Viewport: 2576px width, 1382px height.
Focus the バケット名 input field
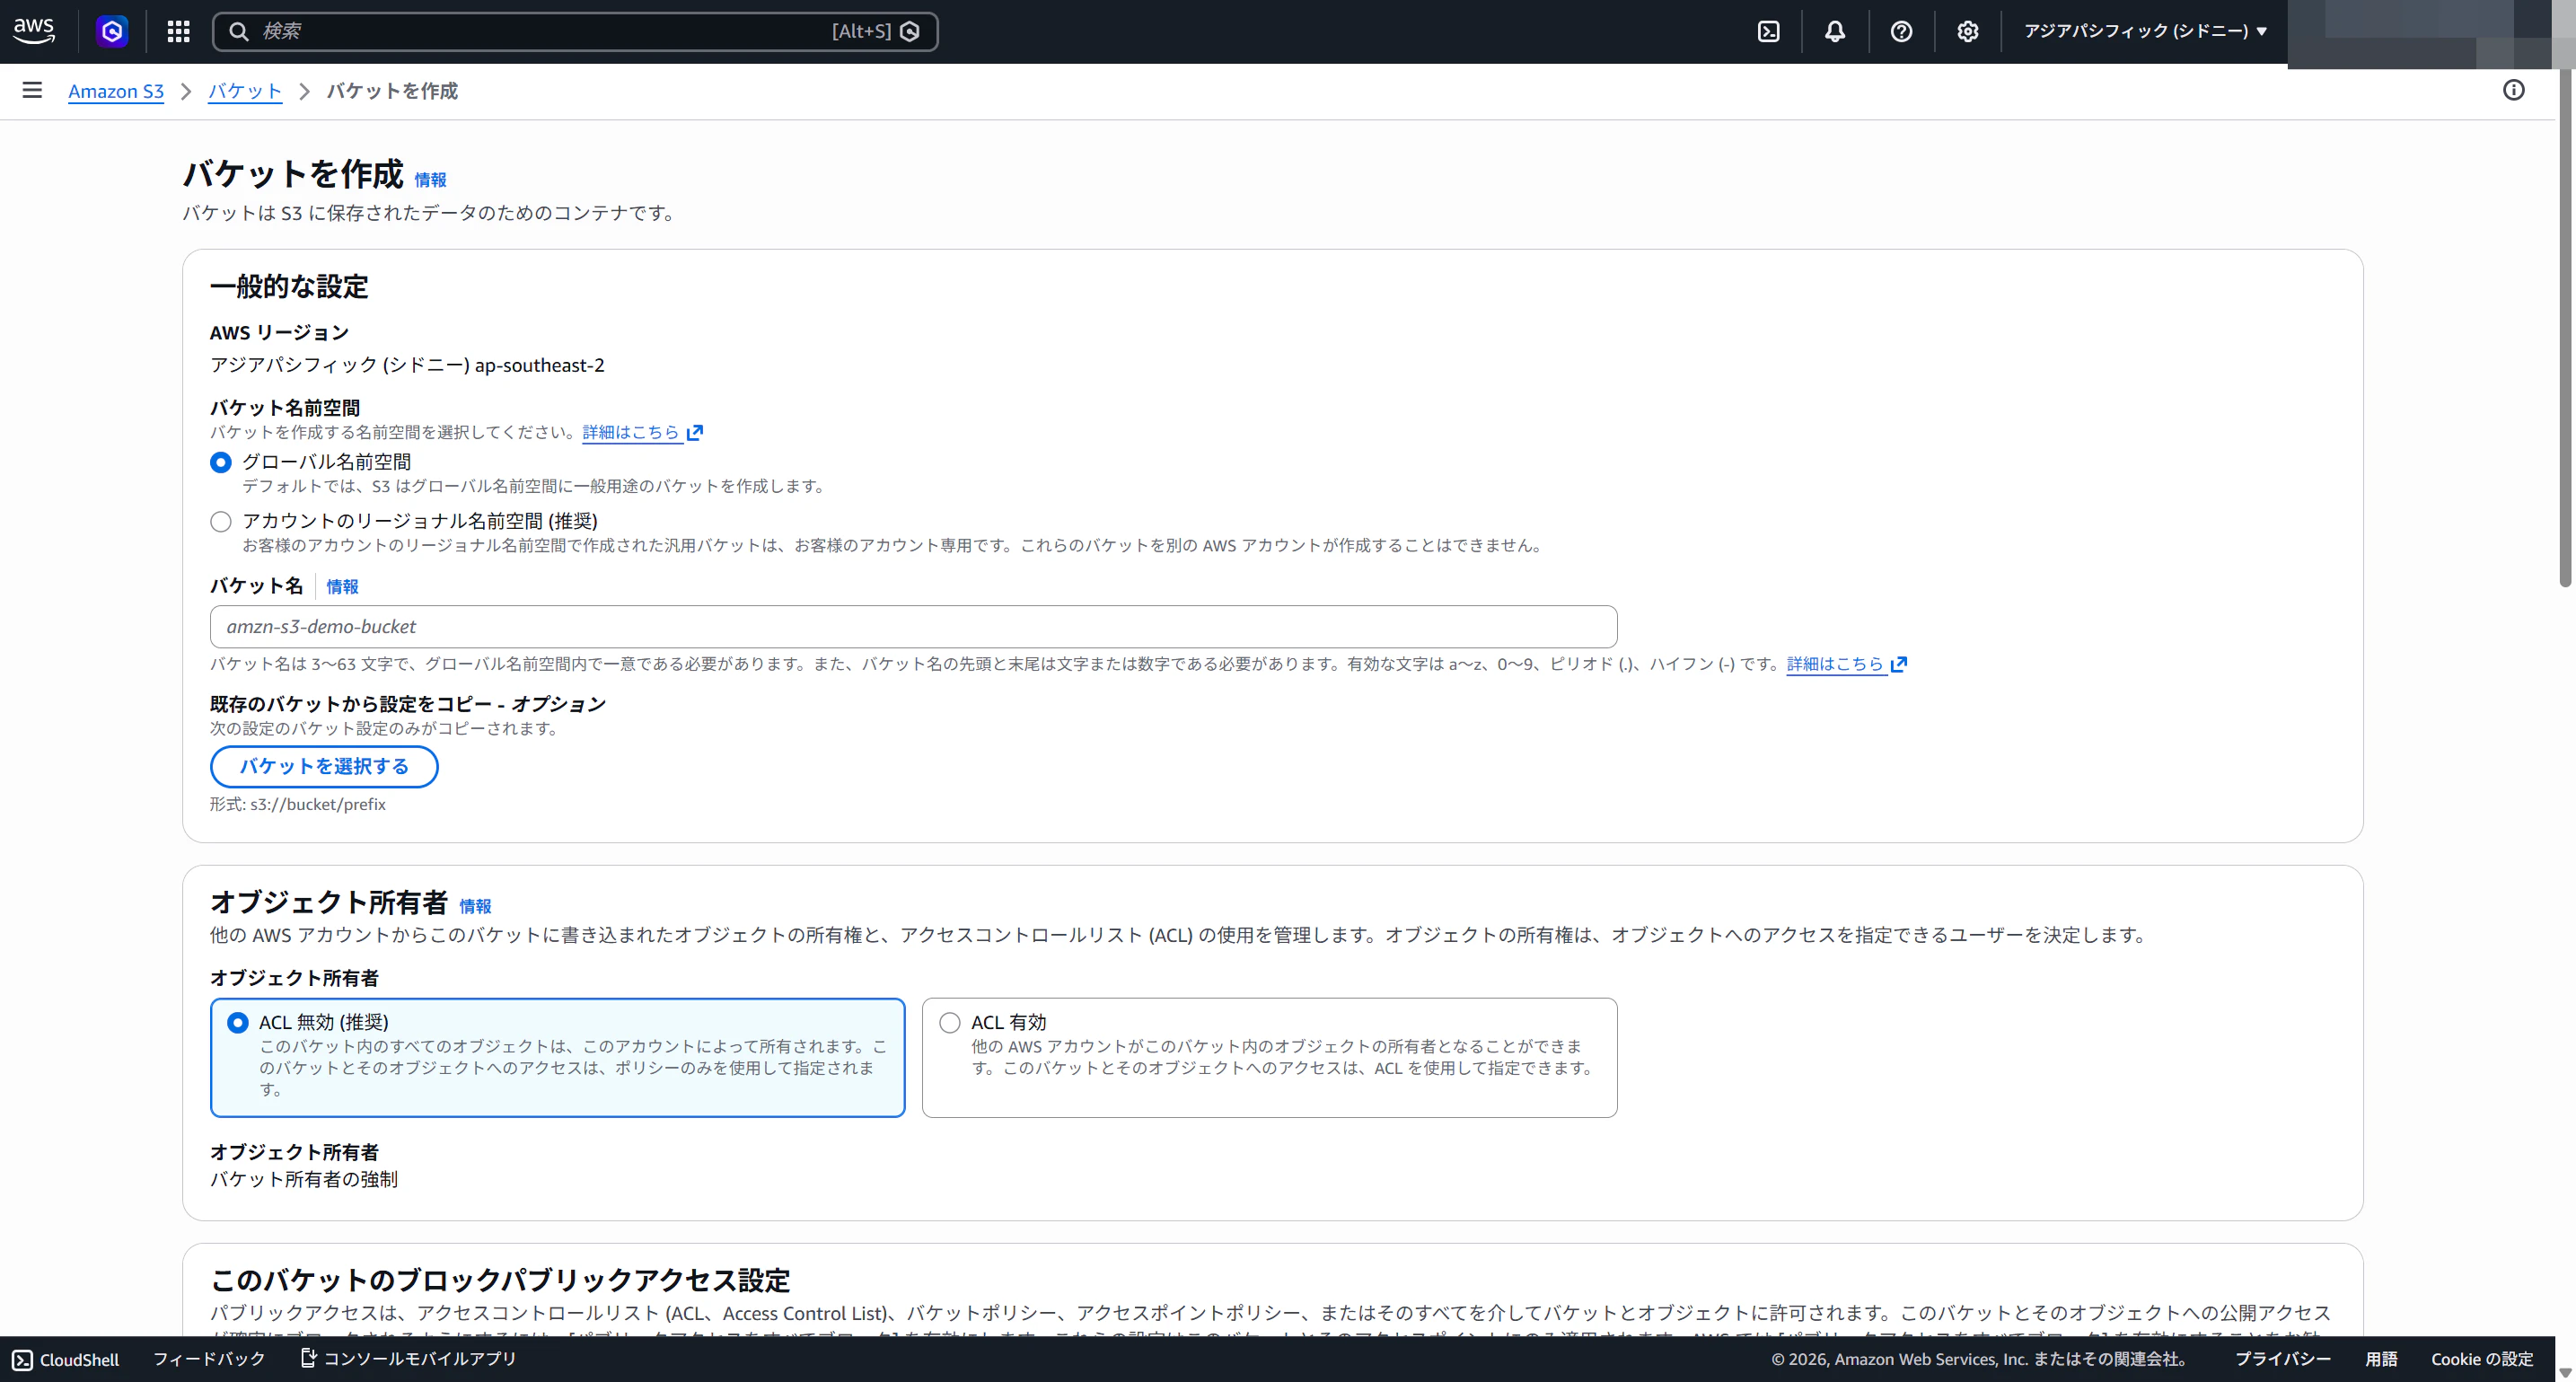(x=913, y=627)
